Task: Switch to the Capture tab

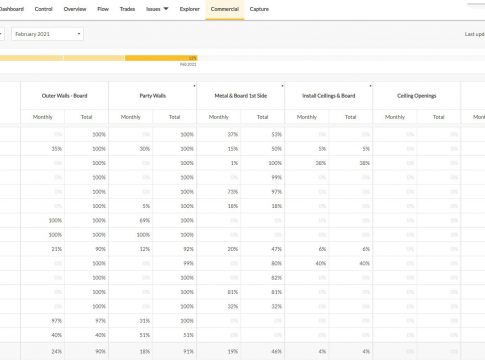Action: tap(259, 9)
